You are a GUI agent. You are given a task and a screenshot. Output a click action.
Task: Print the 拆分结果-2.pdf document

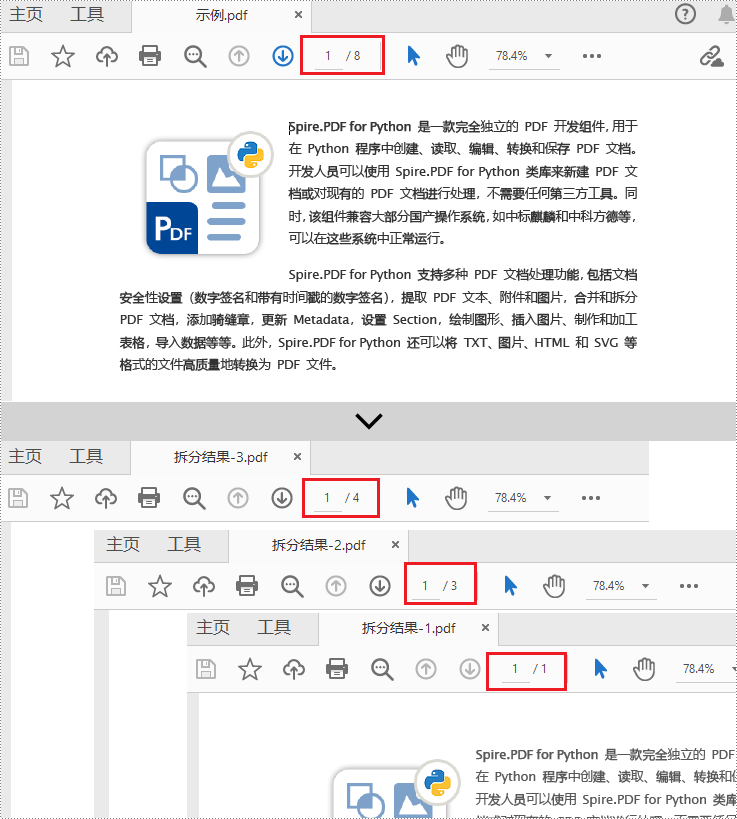247,586
